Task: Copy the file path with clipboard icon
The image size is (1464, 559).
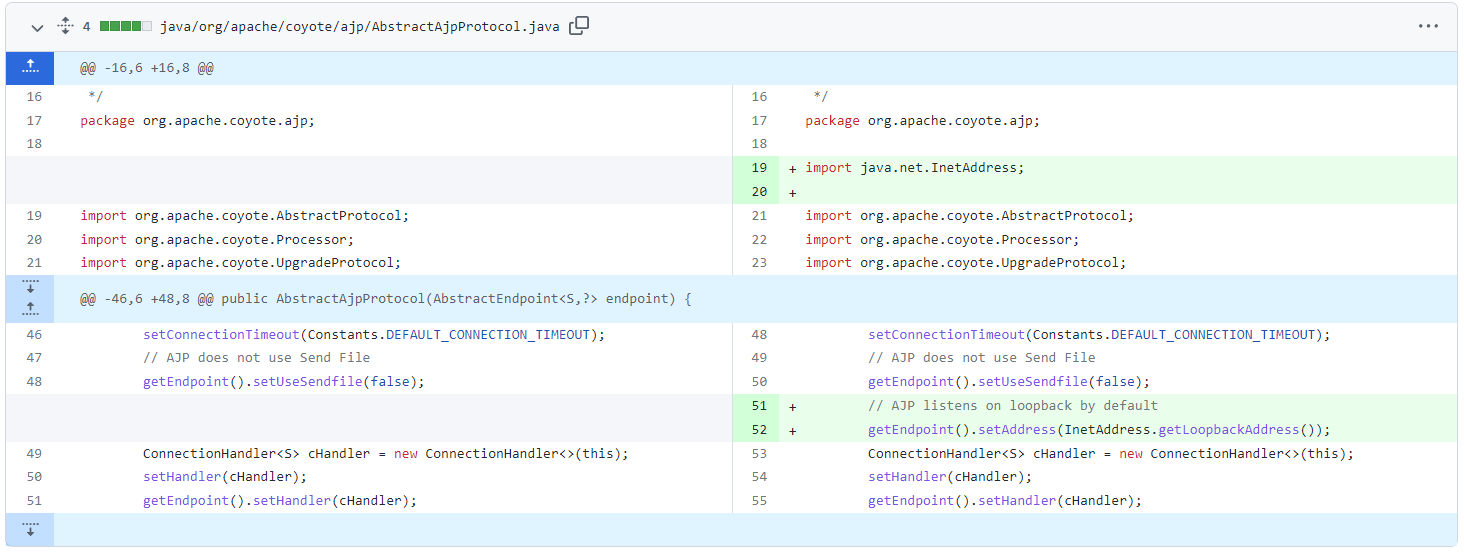Action: 579,26
